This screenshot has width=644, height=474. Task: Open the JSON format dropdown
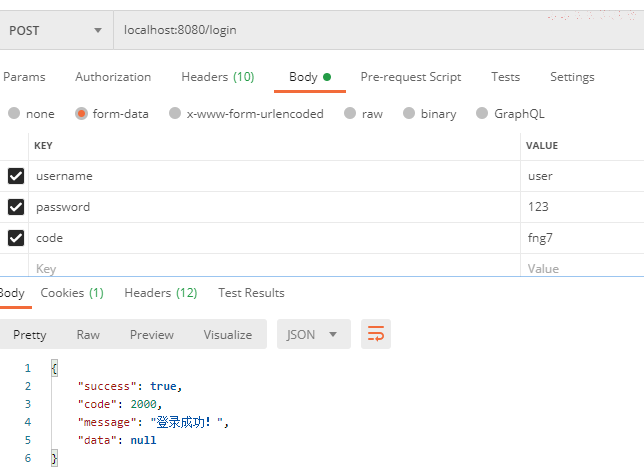[314, 334]
